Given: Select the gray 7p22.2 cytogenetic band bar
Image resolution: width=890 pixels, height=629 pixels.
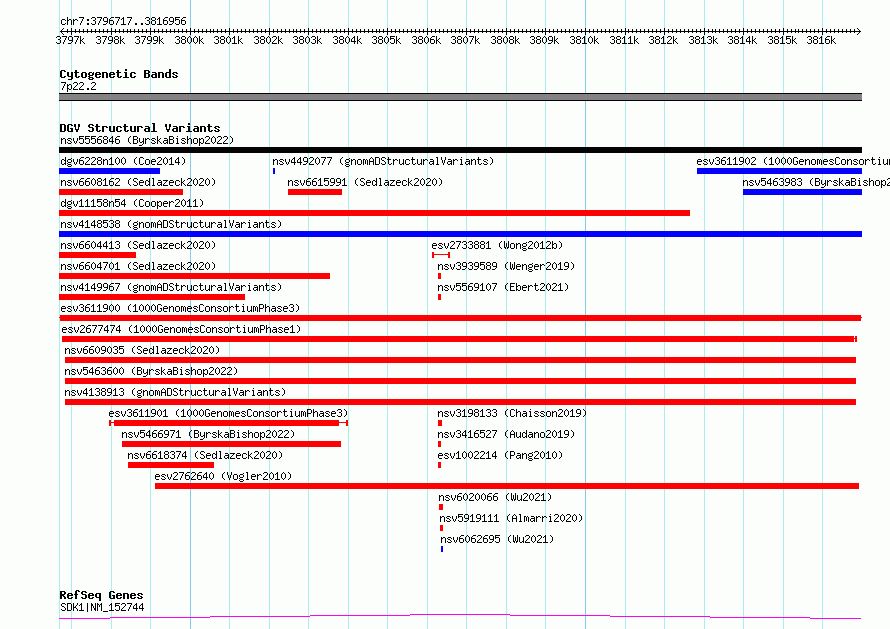Looking at the screenshot, I should (x=460, y=97).
